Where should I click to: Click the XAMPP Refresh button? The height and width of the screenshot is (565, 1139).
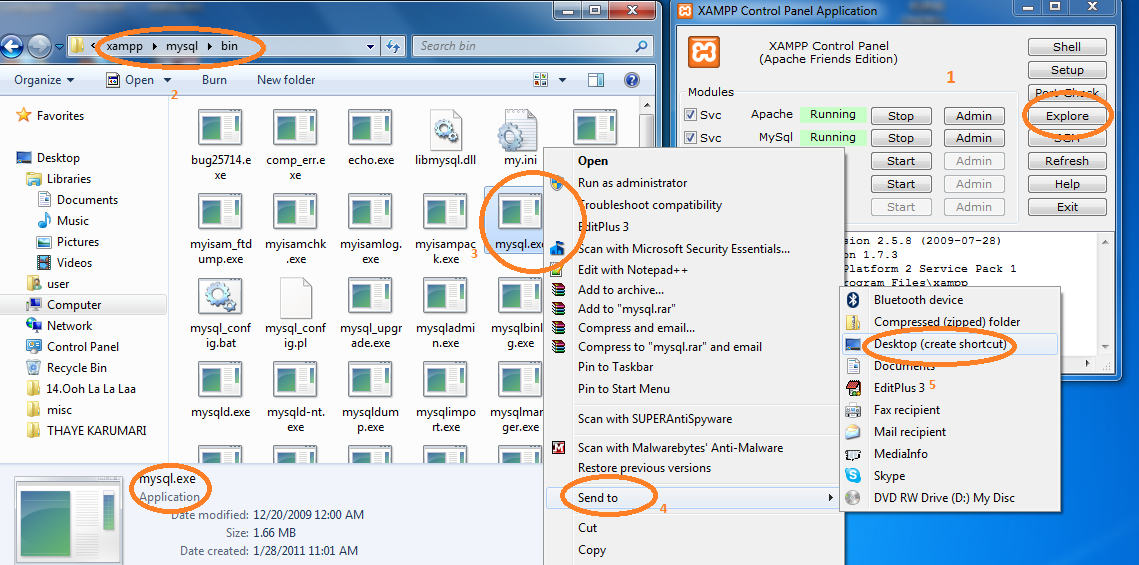pyautogui.click(x=1067, y=160)
